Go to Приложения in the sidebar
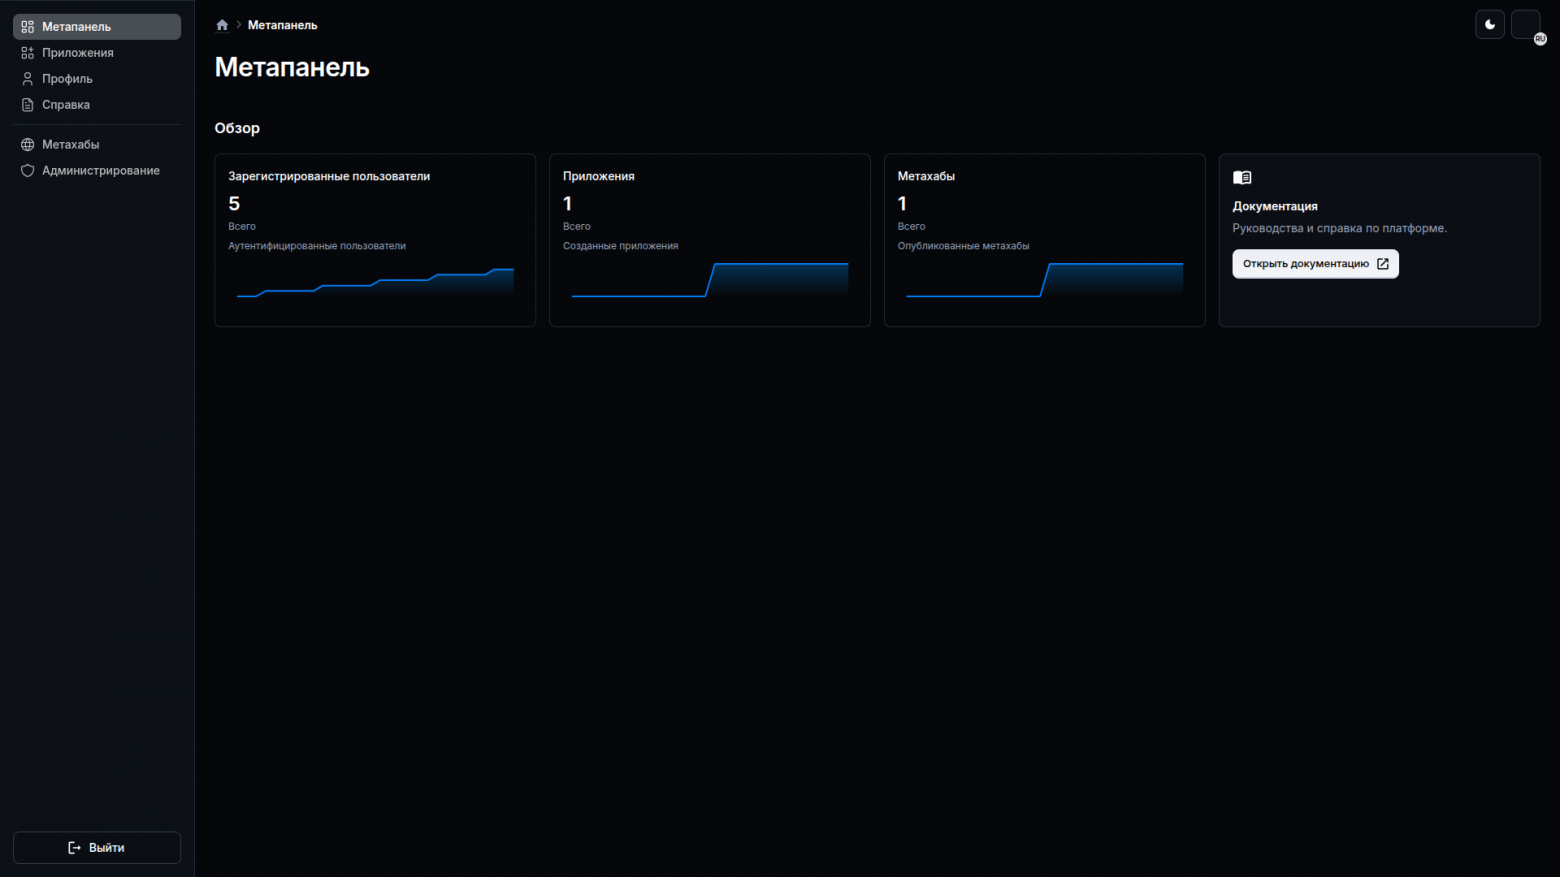Viewport: 1560px width, 877px height. 97,53
